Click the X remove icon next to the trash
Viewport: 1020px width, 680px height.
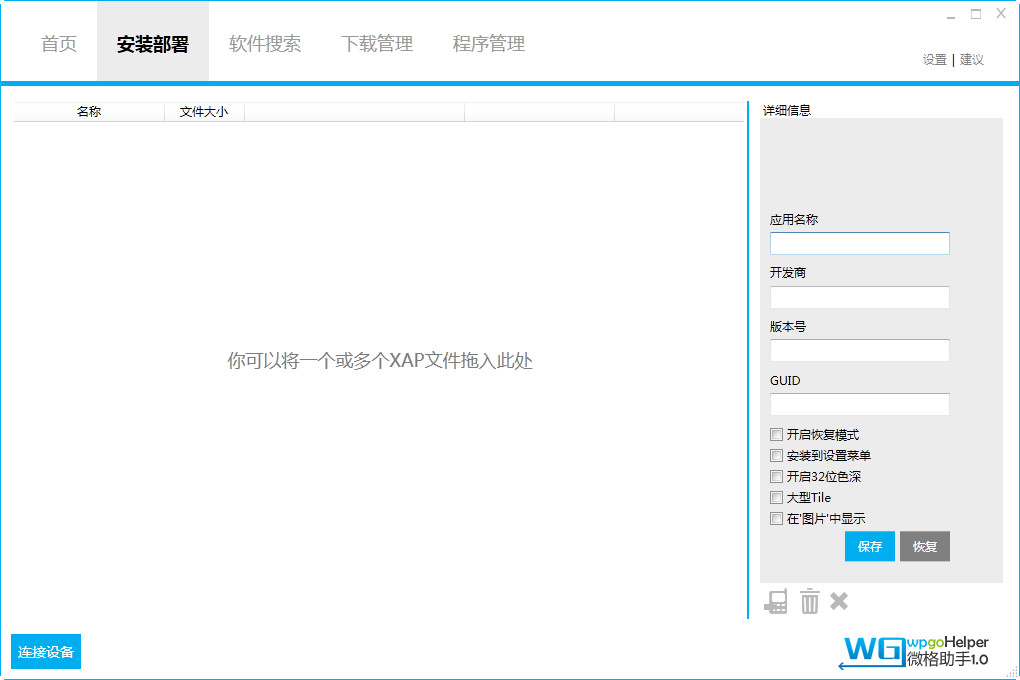point(838,601)
